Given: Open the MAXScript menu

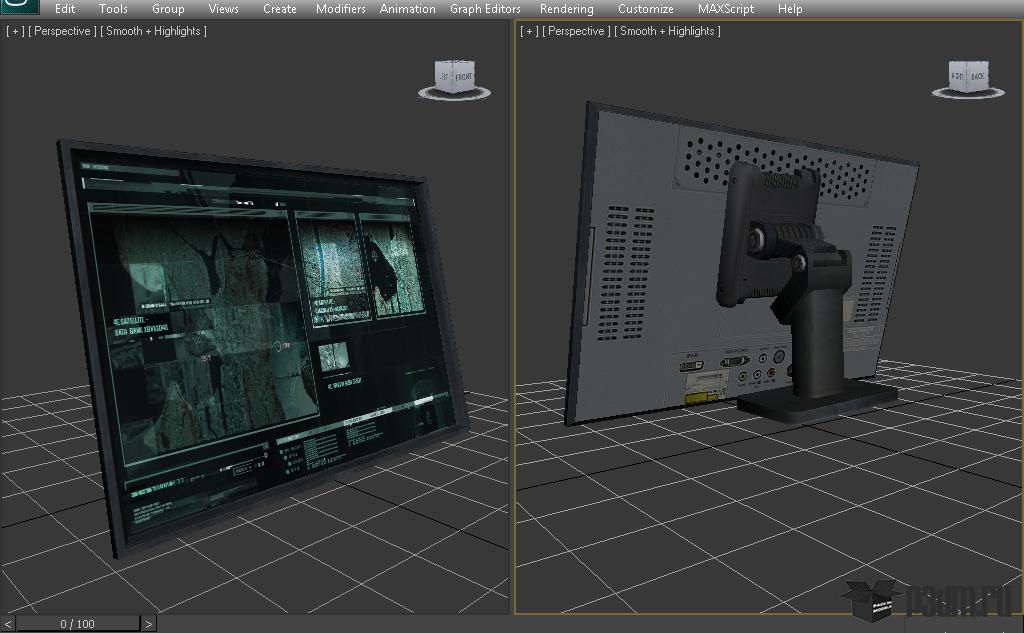Looking at the screenshot, I should pos(726,9).
